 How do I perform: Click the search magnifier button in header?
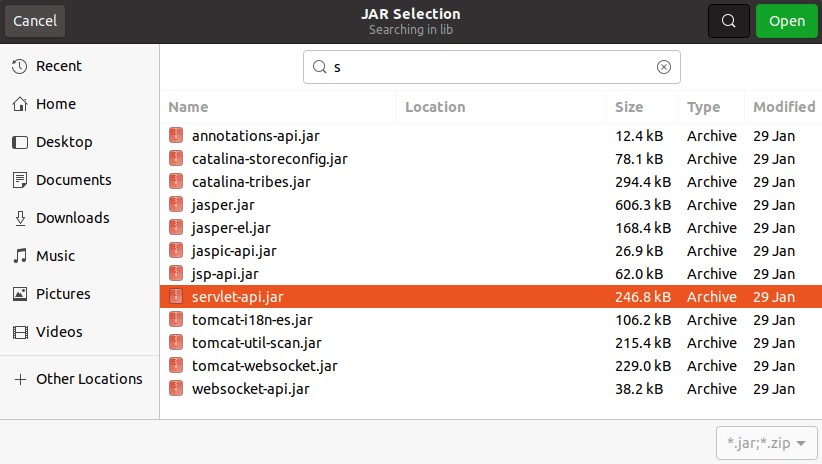tap(728, 21)
